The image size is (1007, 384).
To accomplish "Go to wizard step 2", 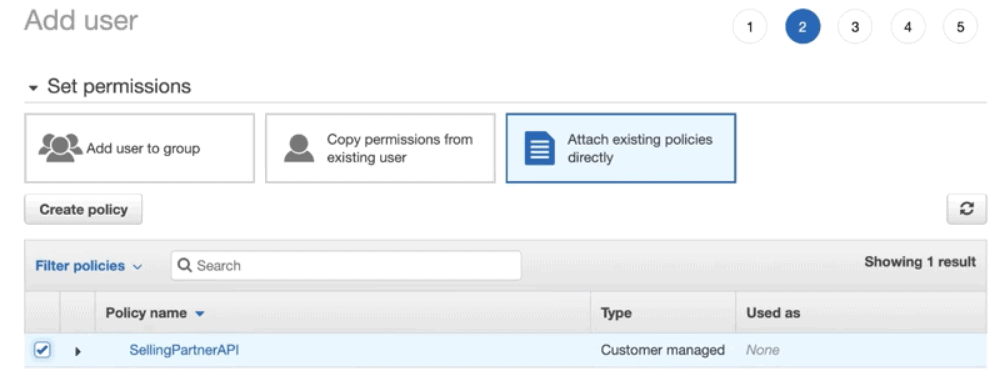I will pyautogui.click(x=802, y=27).
